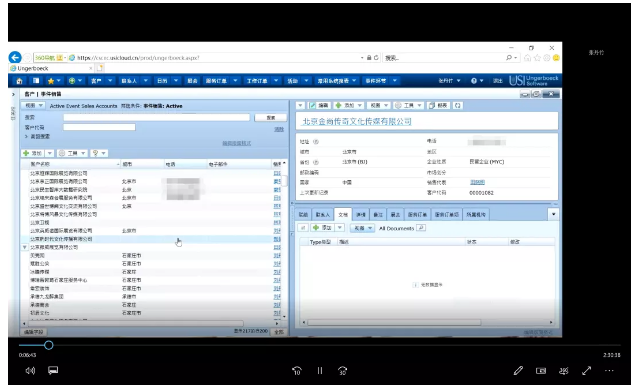Click the browser home outline icon
Screen dimensions: 636x388
[x=528, y=58]
